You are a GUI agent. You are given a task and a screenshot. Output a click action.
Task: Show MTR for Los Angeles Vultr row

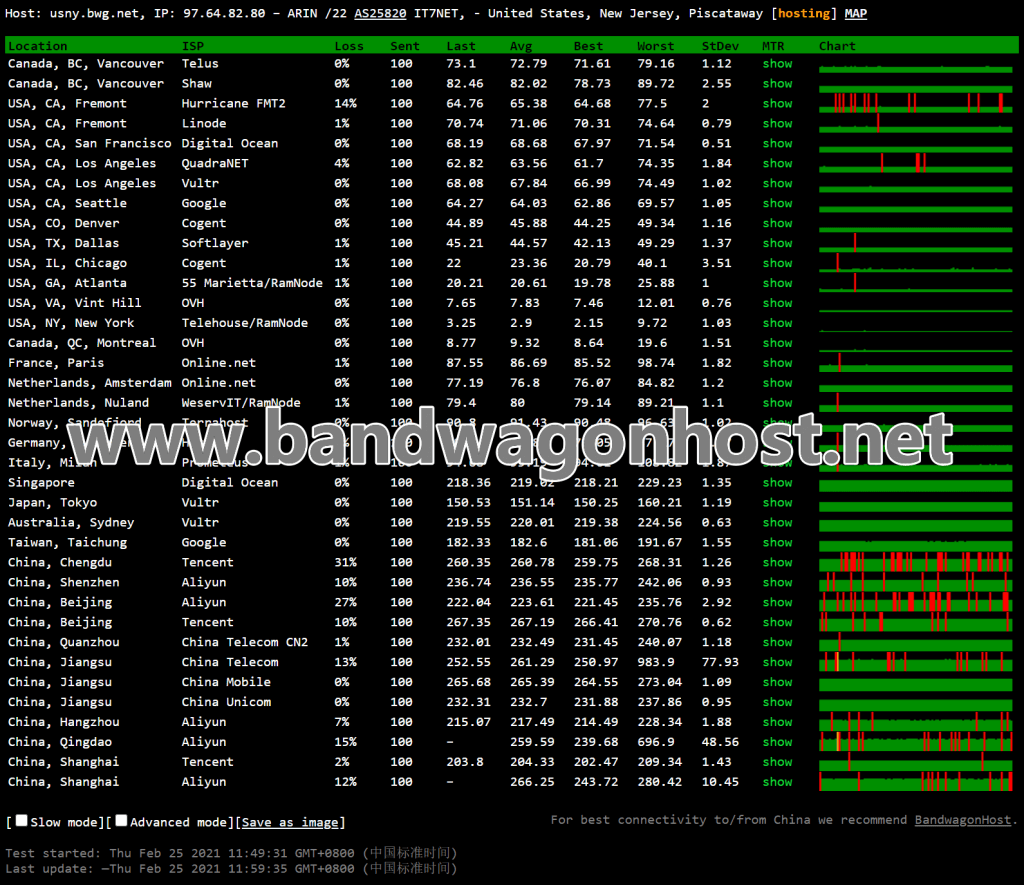click(777, 183)
